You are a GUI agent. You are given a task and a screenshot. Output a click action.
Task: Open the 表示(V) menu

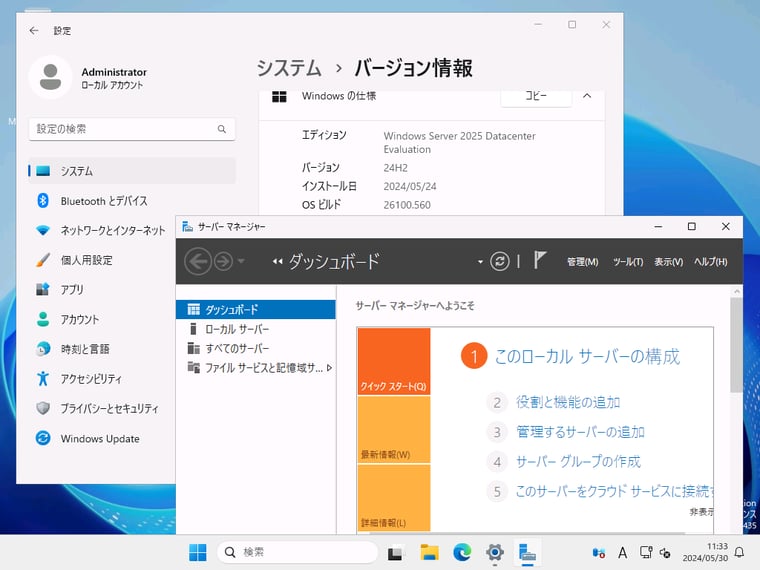669,262
